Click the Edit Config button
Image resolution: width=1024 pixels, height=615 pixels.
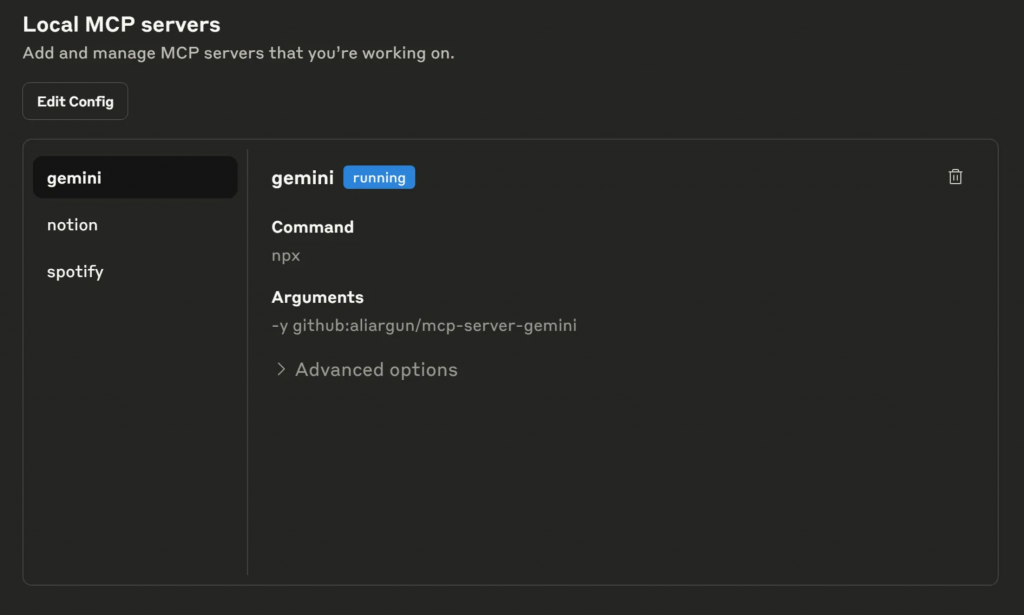(x=75, y=101)
